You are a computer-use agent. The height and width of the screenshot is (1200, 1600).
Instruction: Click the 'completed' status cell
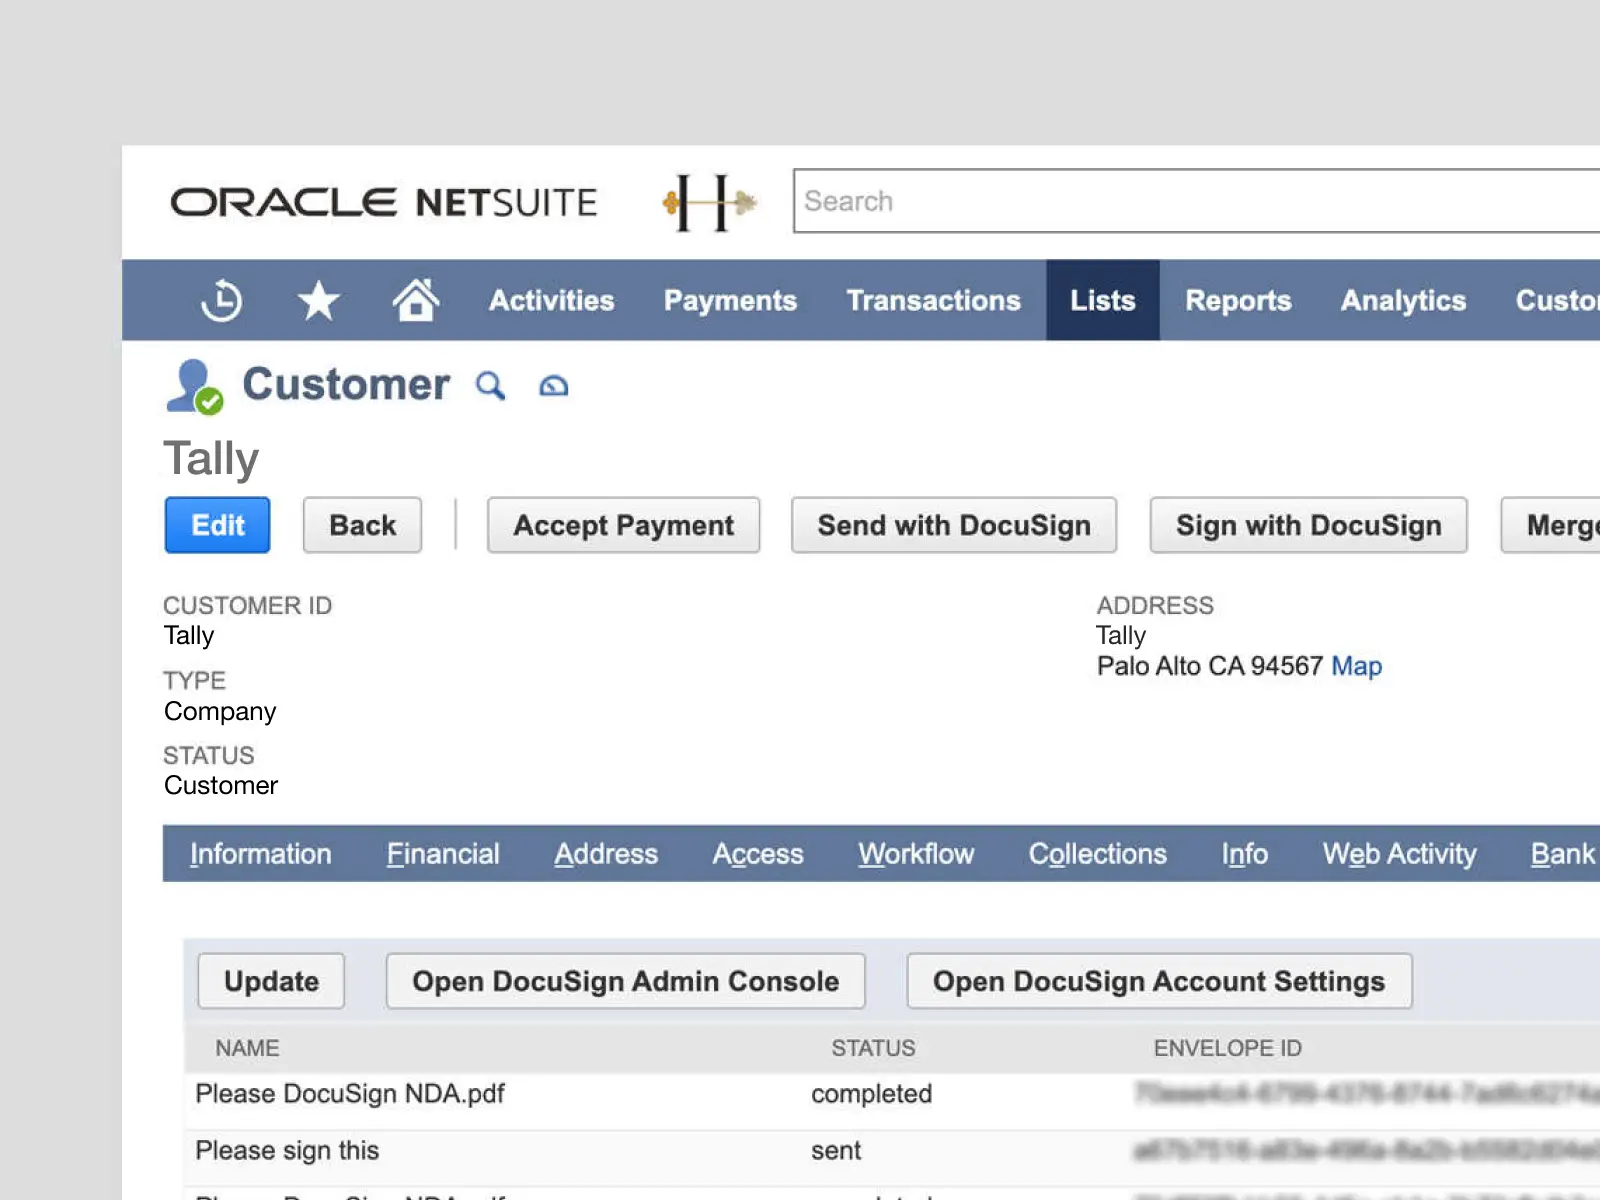click(x=872, y=1094)
